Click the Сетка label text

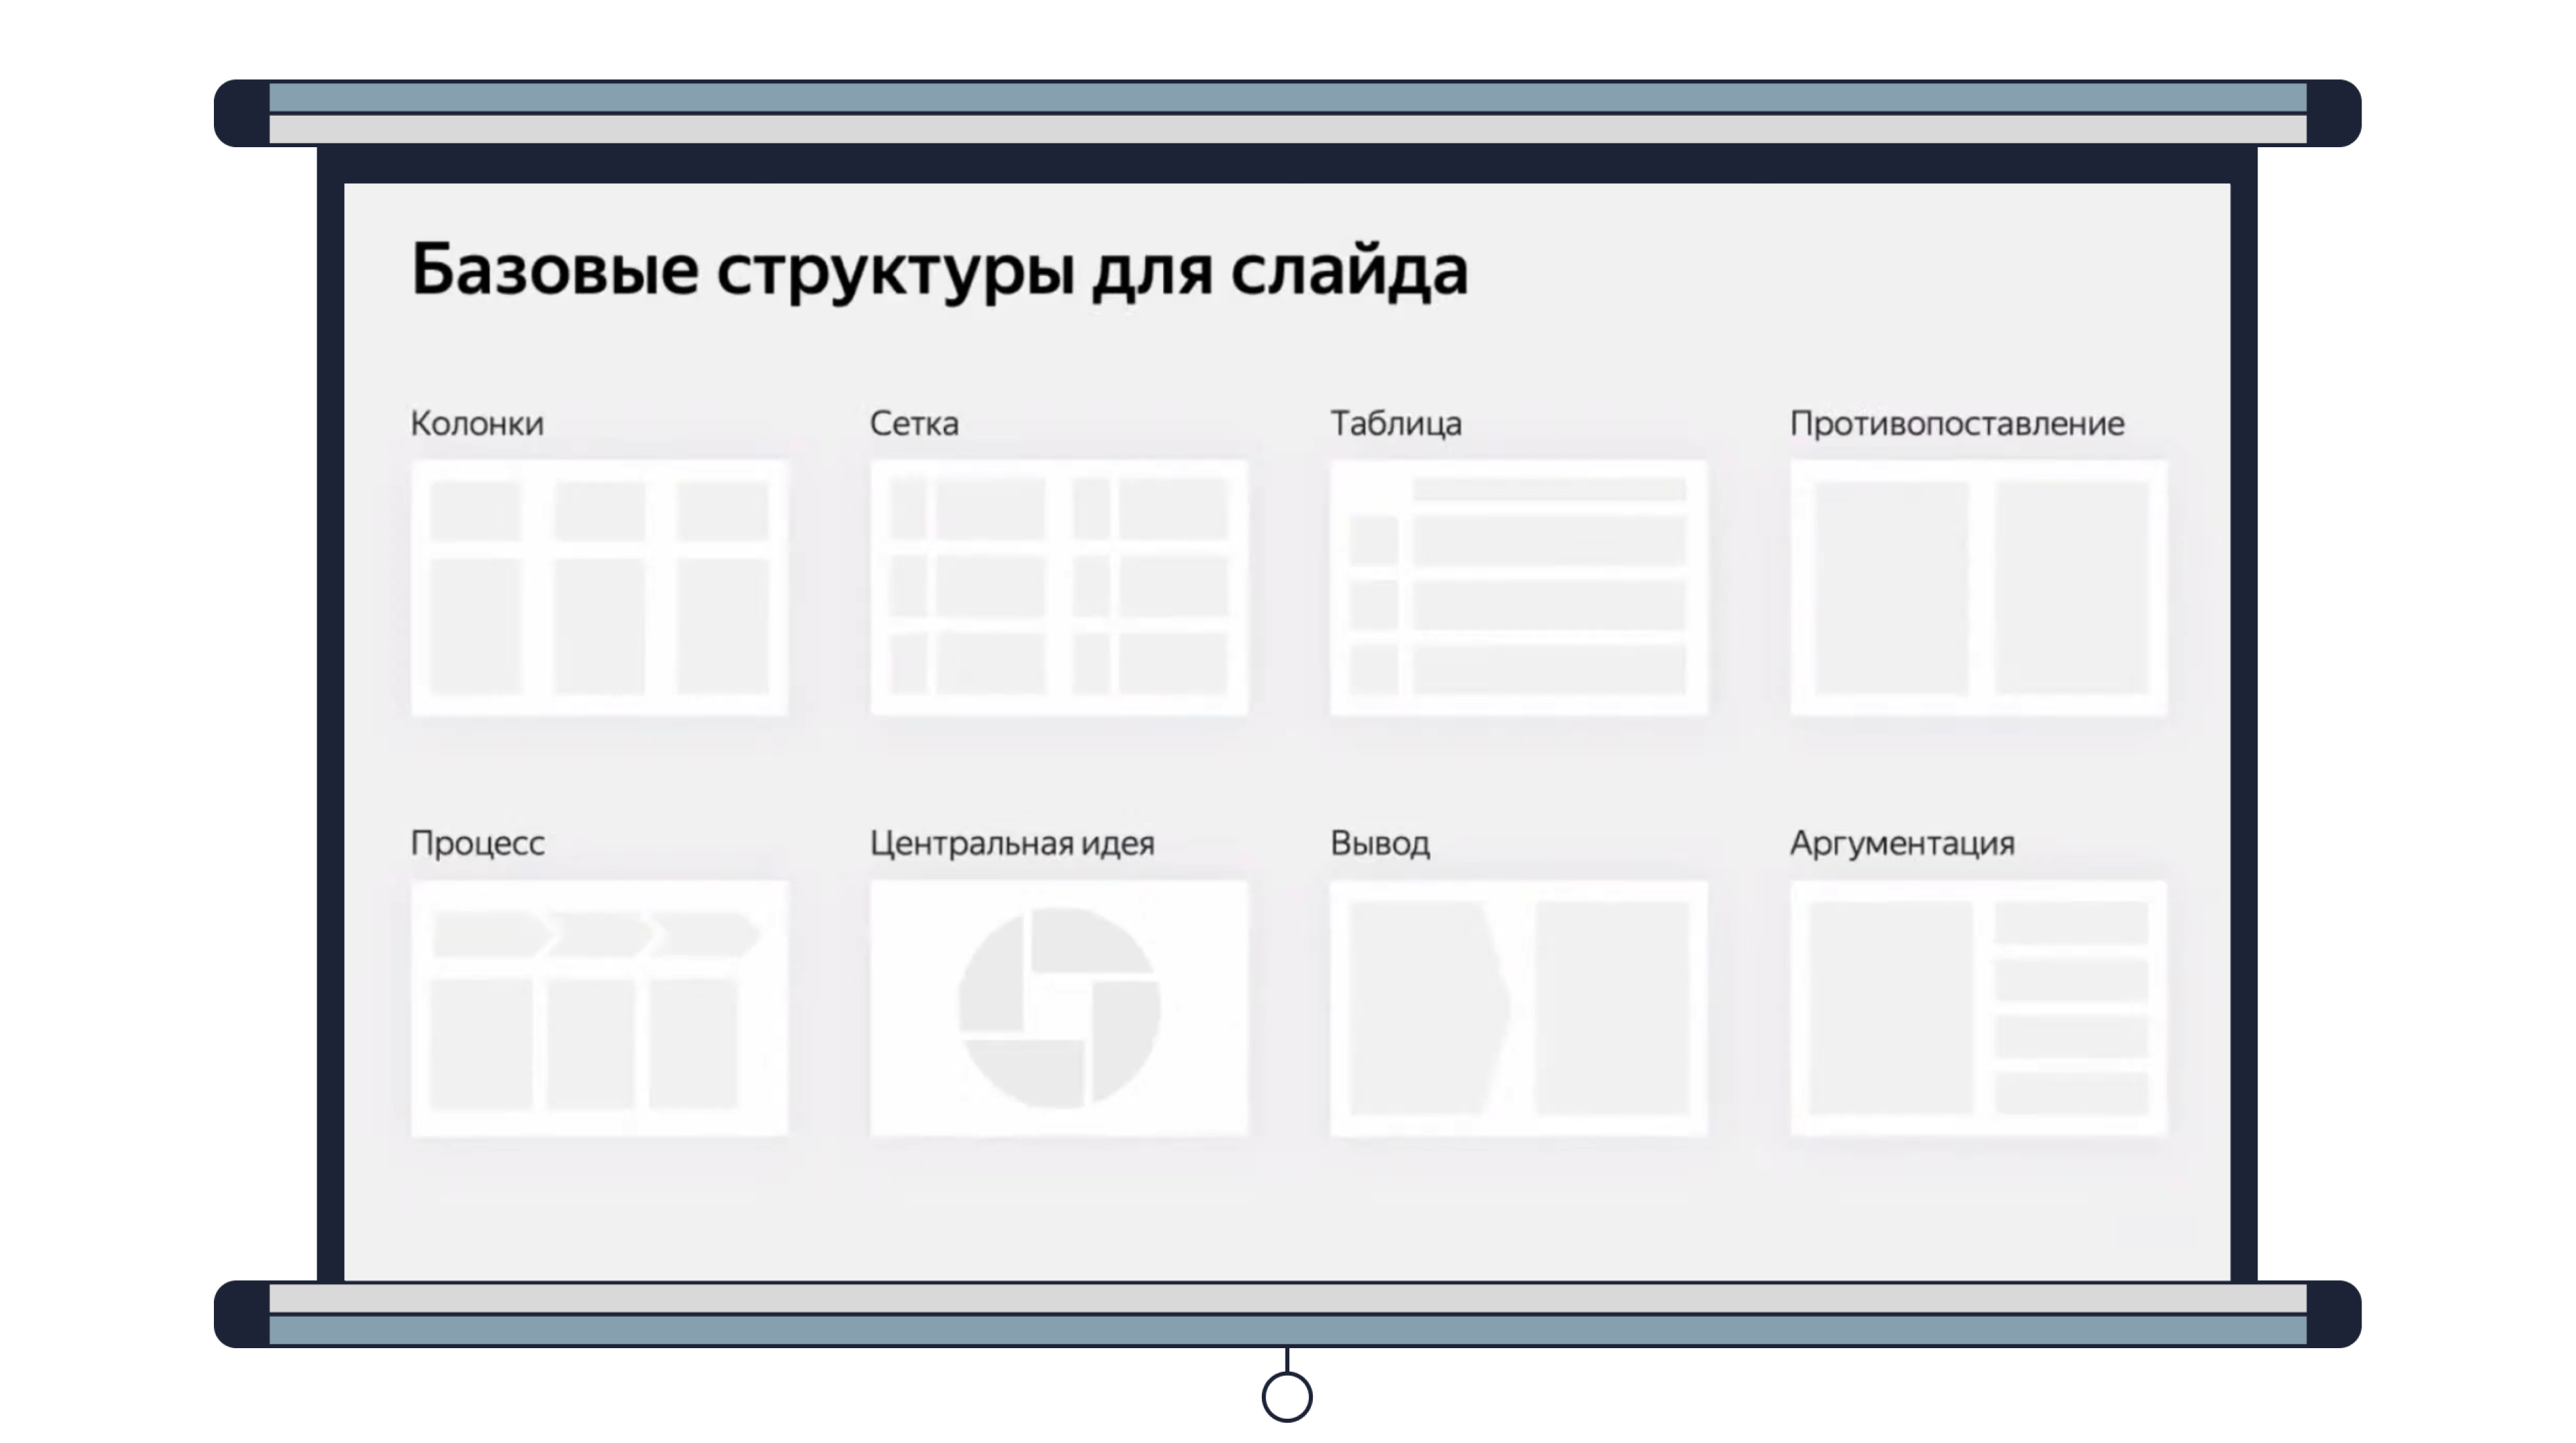[914, 424]
